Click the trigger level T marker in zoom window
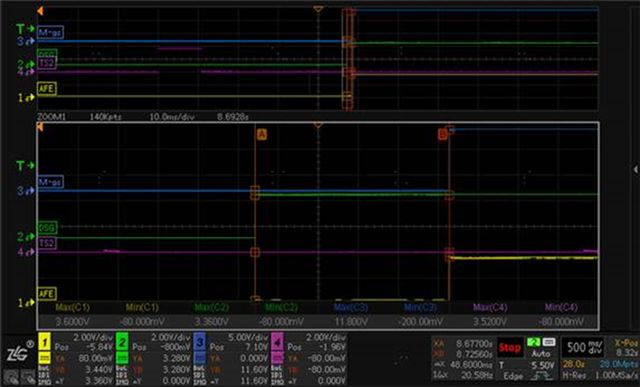The height and width of the screenshot is (387, 640). (24, 165)
